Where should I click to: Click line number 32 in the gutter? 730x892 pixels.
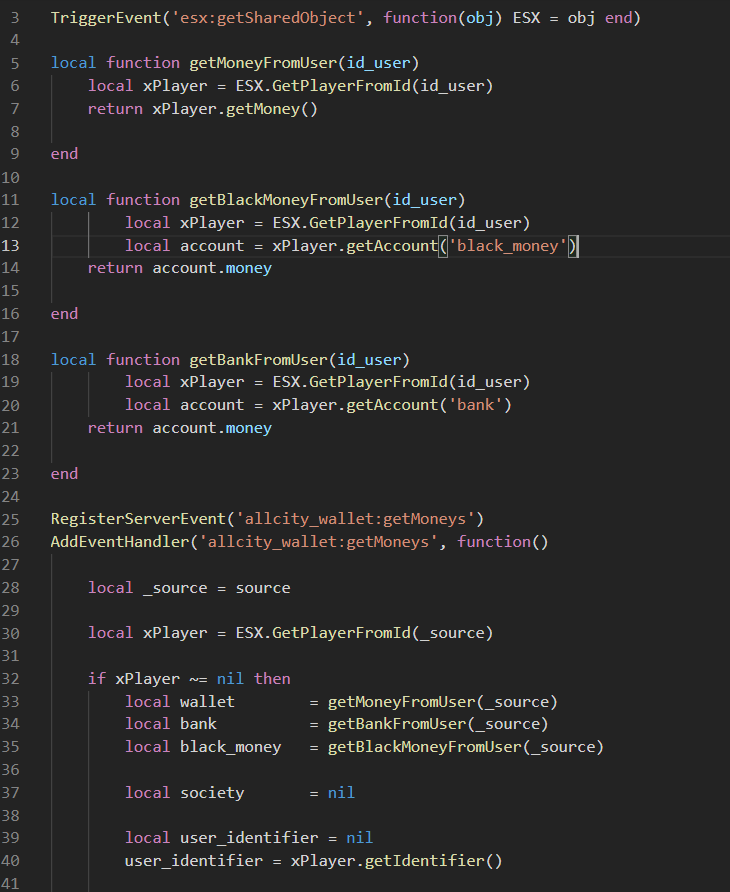click(x=10, y=679)
